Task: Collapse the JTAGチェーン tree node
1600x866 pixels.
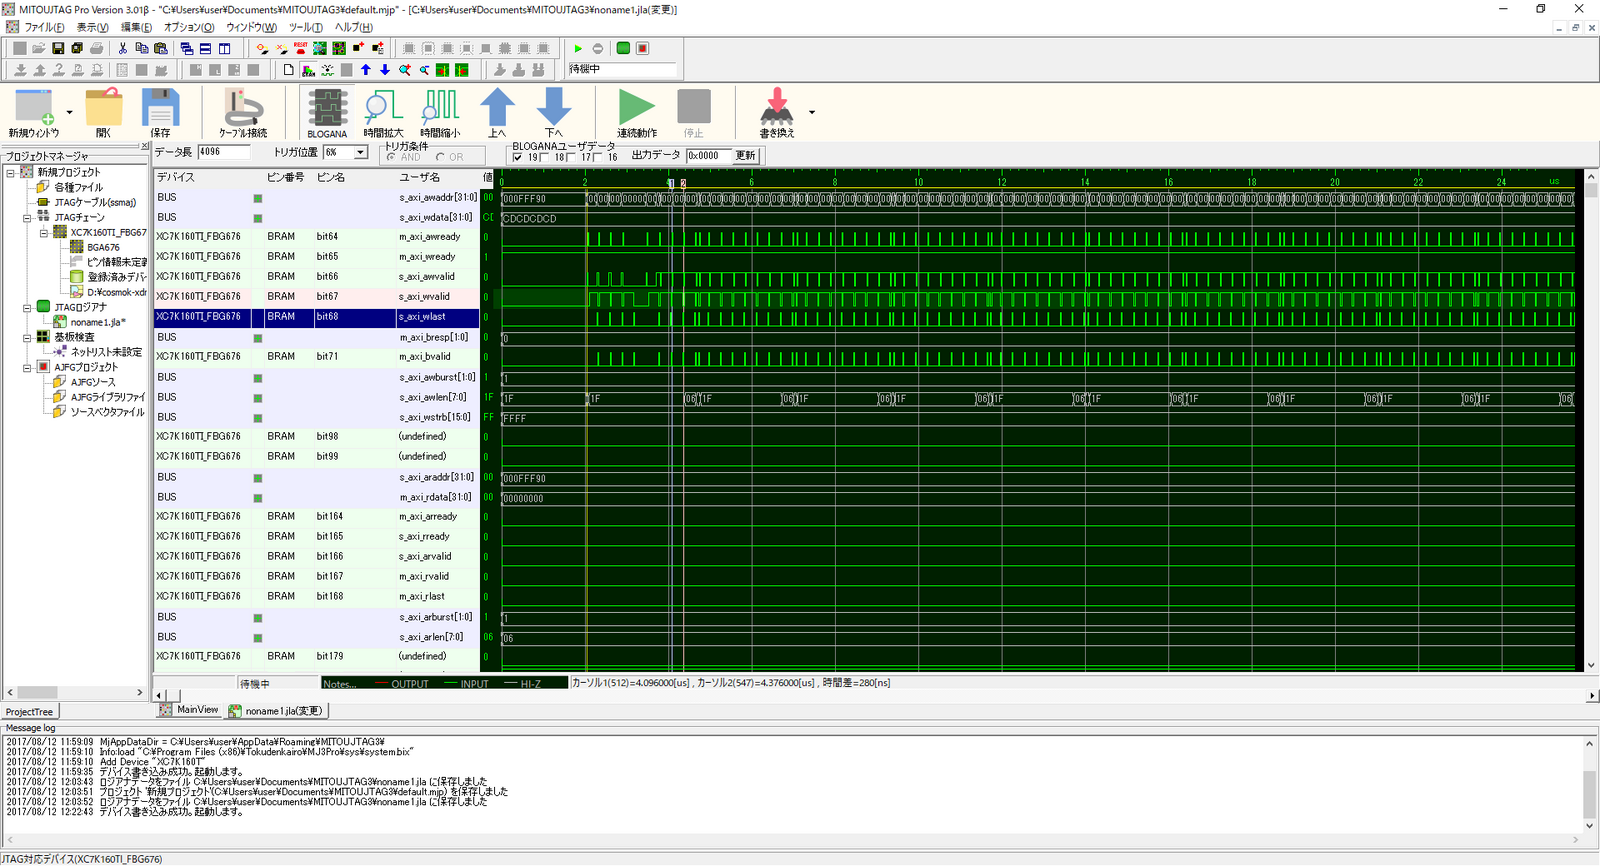Action: click(27, 217)
